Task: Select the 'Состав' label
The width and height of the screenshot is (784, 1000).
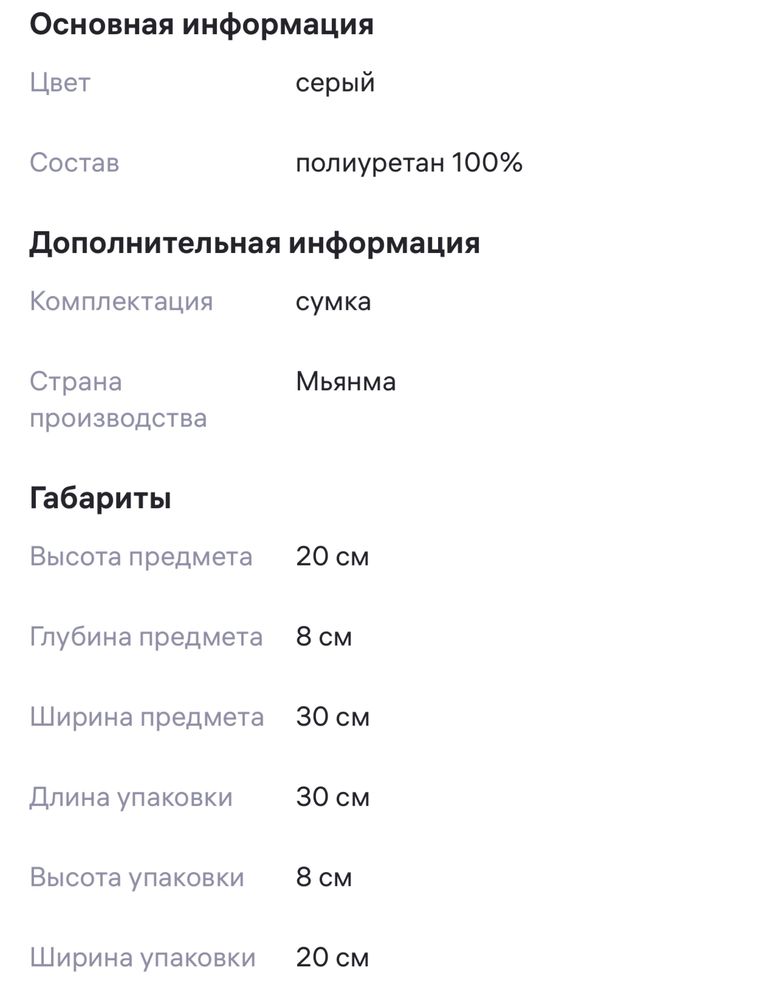Action: [75, 163]
